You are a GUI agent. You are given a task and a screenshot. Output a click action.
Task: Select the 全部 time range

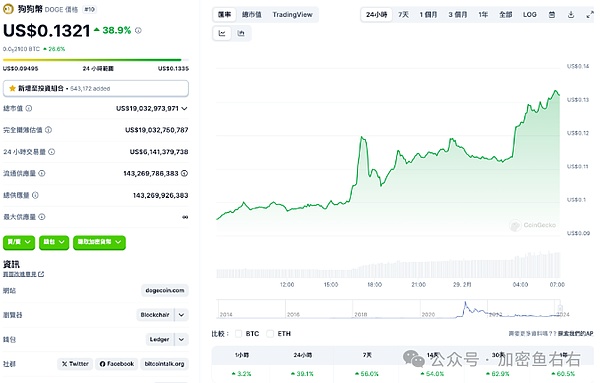click(505, 15)
